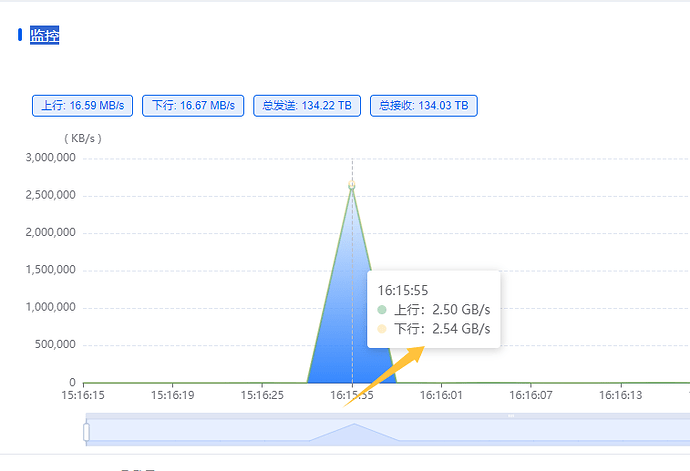This screenshot has height=471, width=690.
Task: Click the mini peak in zoom slider preview
Action: 353,426
